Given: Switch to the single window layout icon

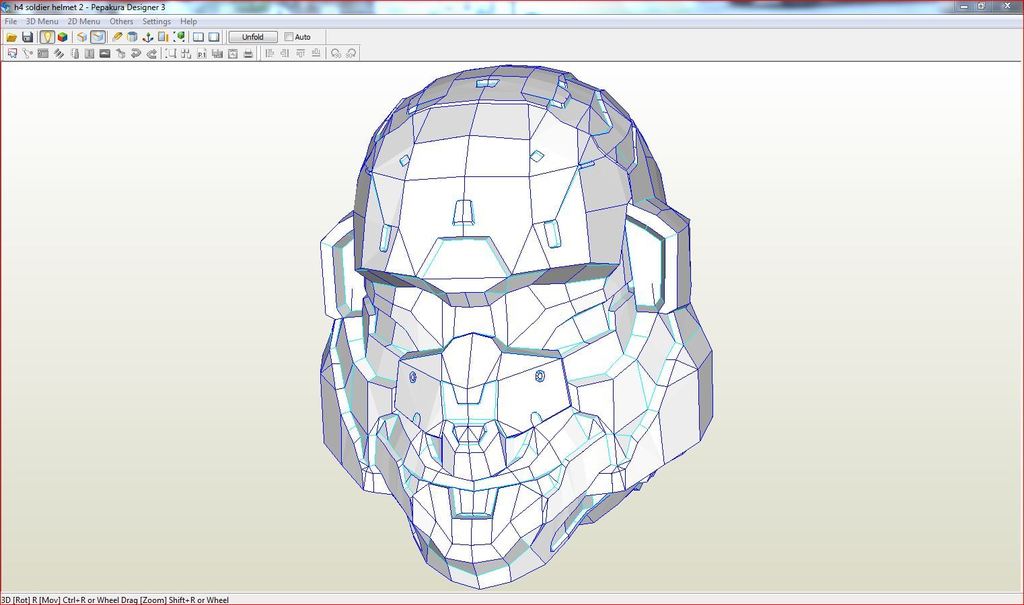Looking at the screenshot, I should 214,37.
